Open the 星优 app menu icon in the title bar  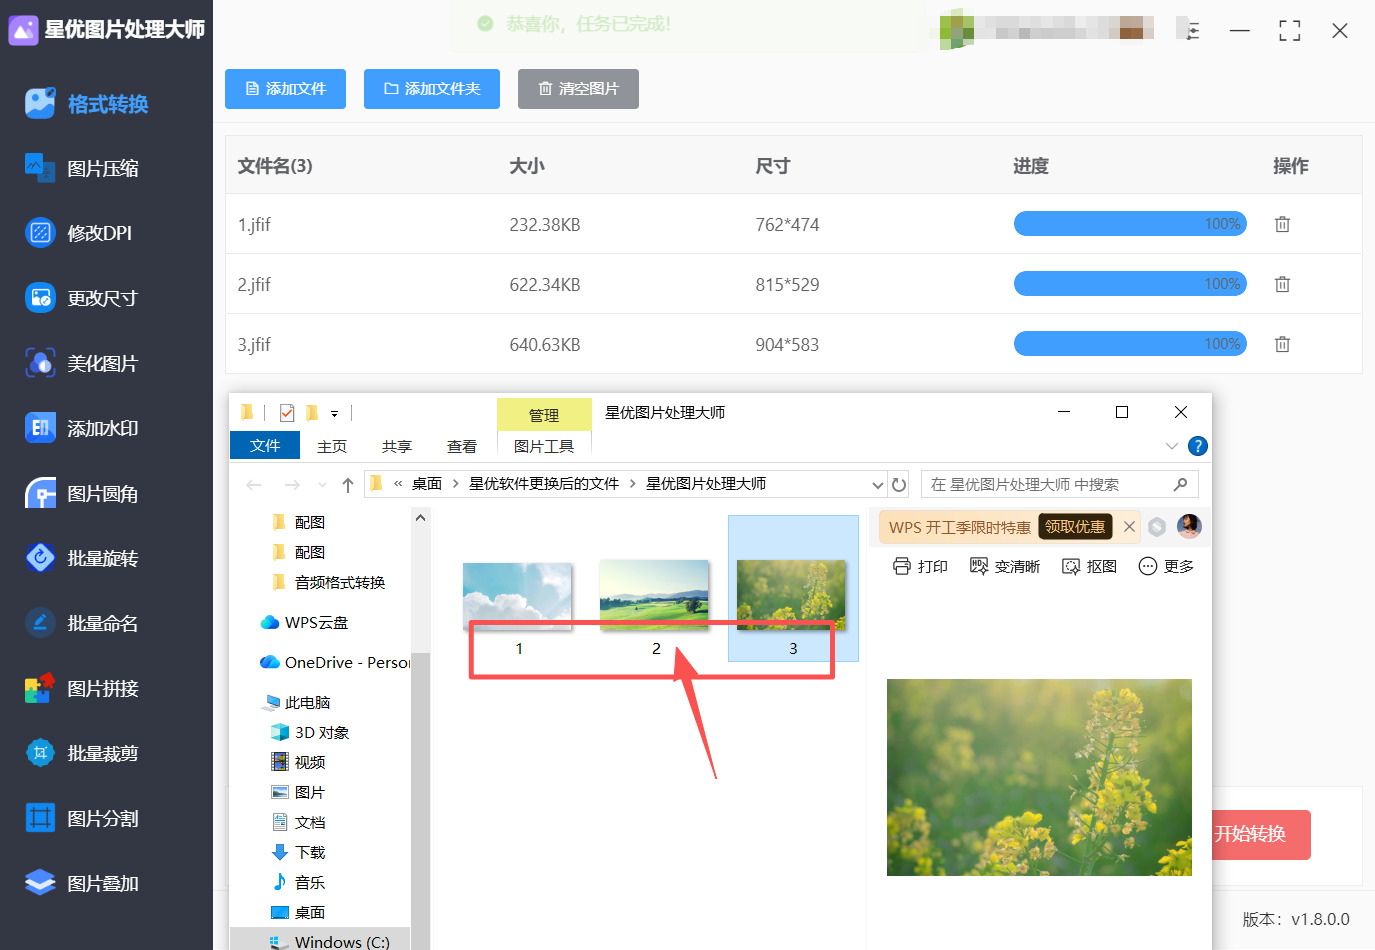(1192, 31)
